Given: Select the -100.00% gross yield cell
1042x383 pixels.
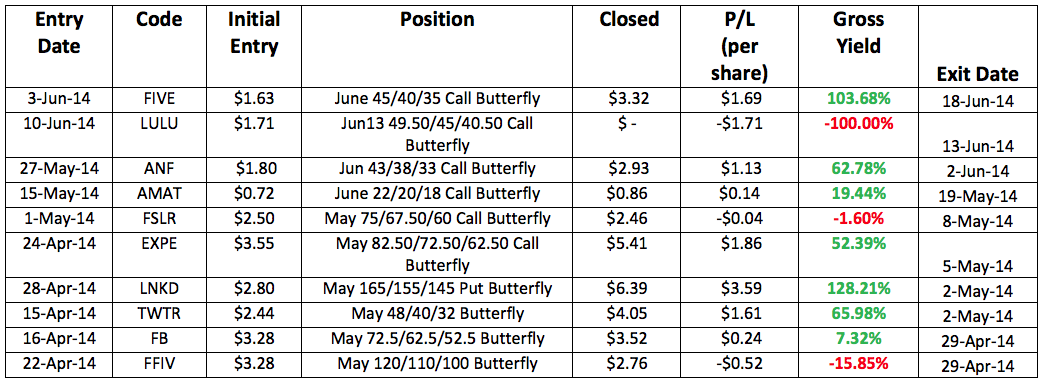Looking at the screenshot, I should [x=857, y=123].
